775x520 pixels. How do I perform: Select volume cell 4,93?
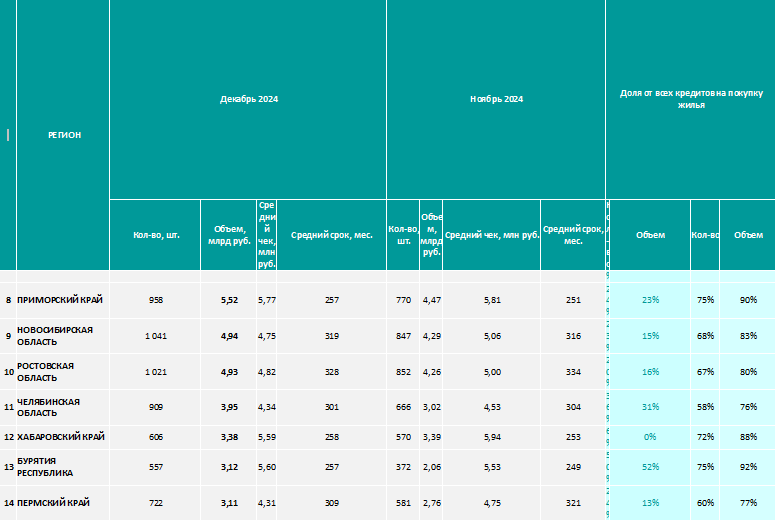click(x=229, y=372)
